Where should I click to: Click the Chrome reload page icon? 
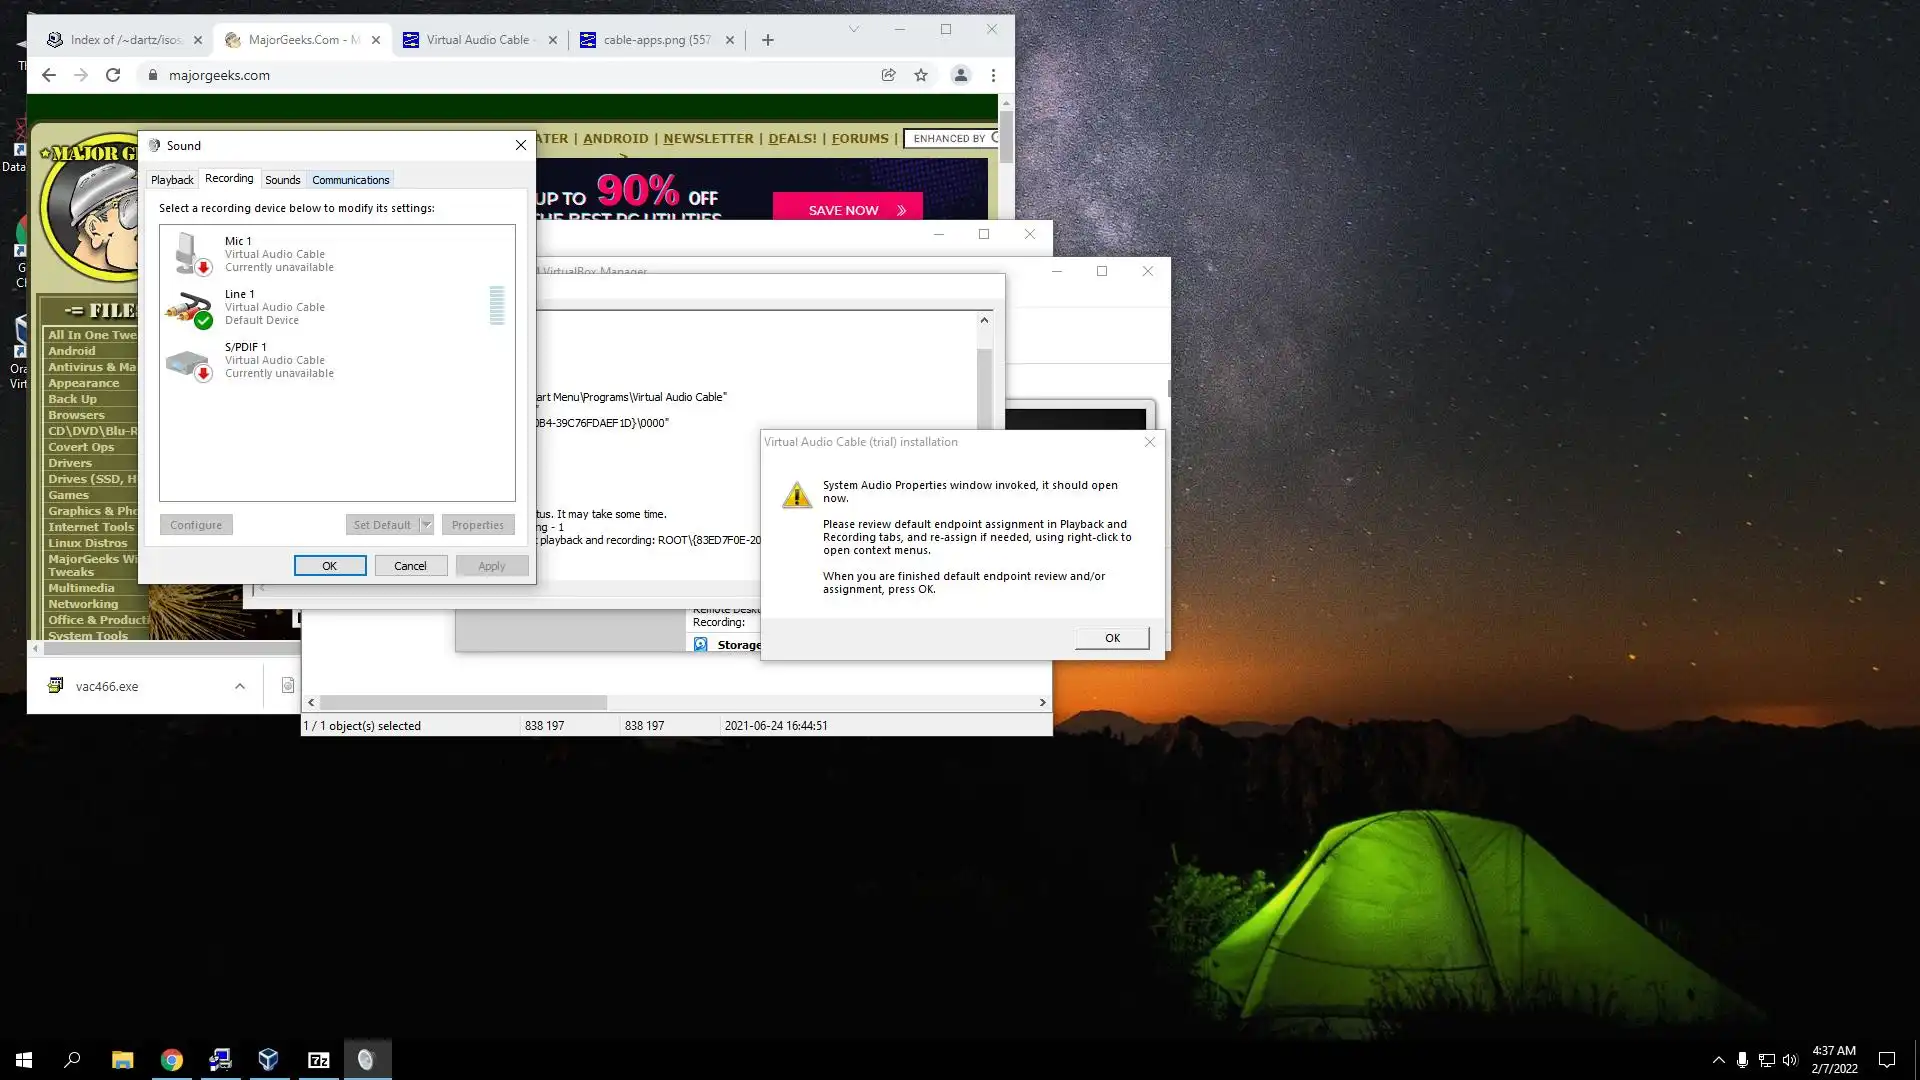point(113,75)
